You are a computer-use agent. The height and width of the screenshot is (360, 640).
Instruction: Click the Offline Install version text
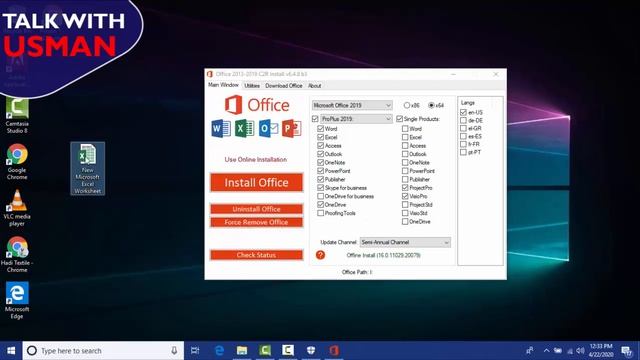coord(384,256)
